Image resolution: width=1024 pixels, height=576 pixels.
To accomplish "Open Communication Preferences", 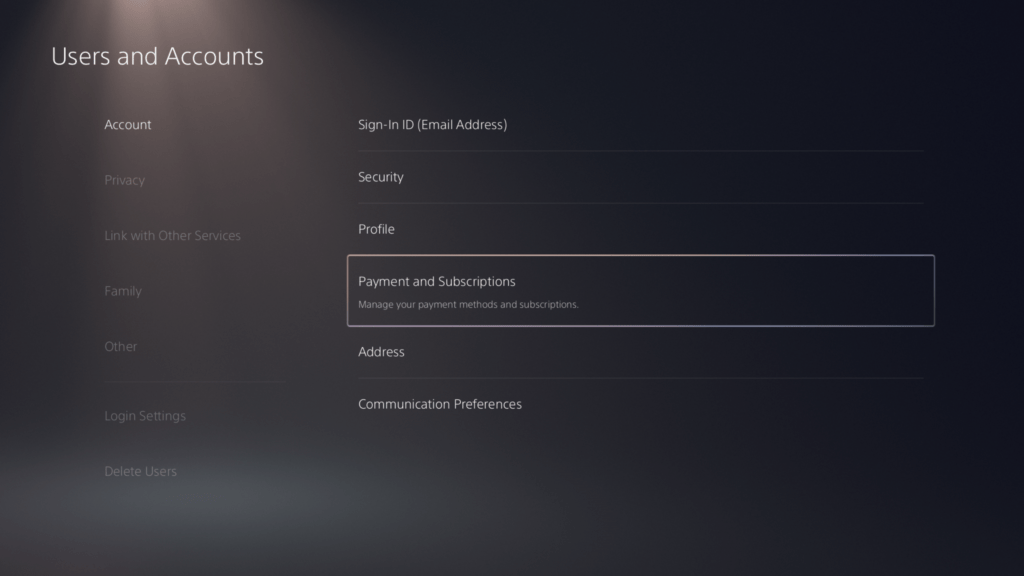I will coord(440,403).
